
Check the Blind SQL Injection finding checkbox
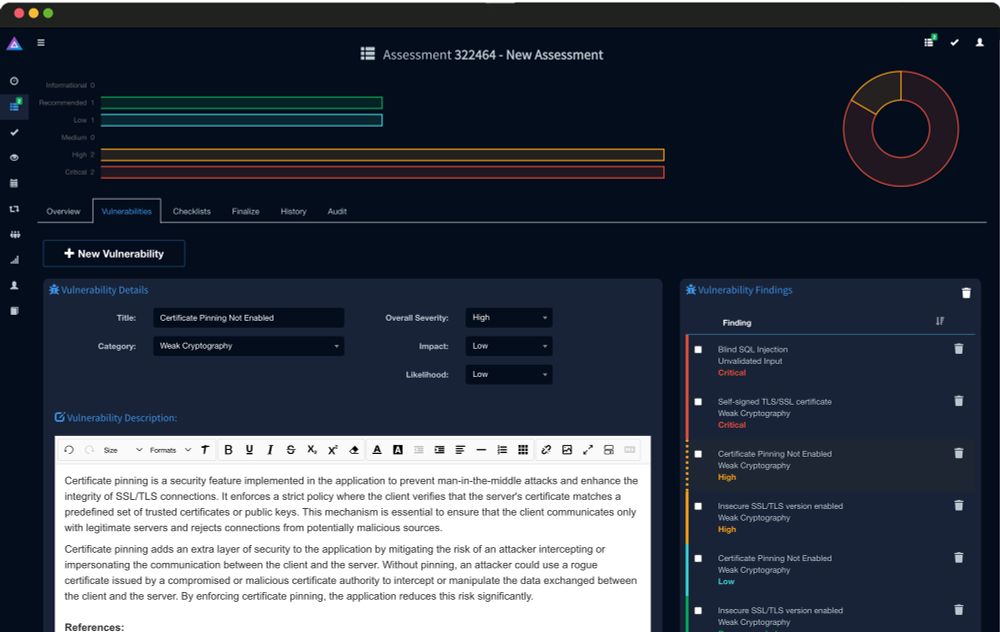pyautogui.click(x=698, y=349)
